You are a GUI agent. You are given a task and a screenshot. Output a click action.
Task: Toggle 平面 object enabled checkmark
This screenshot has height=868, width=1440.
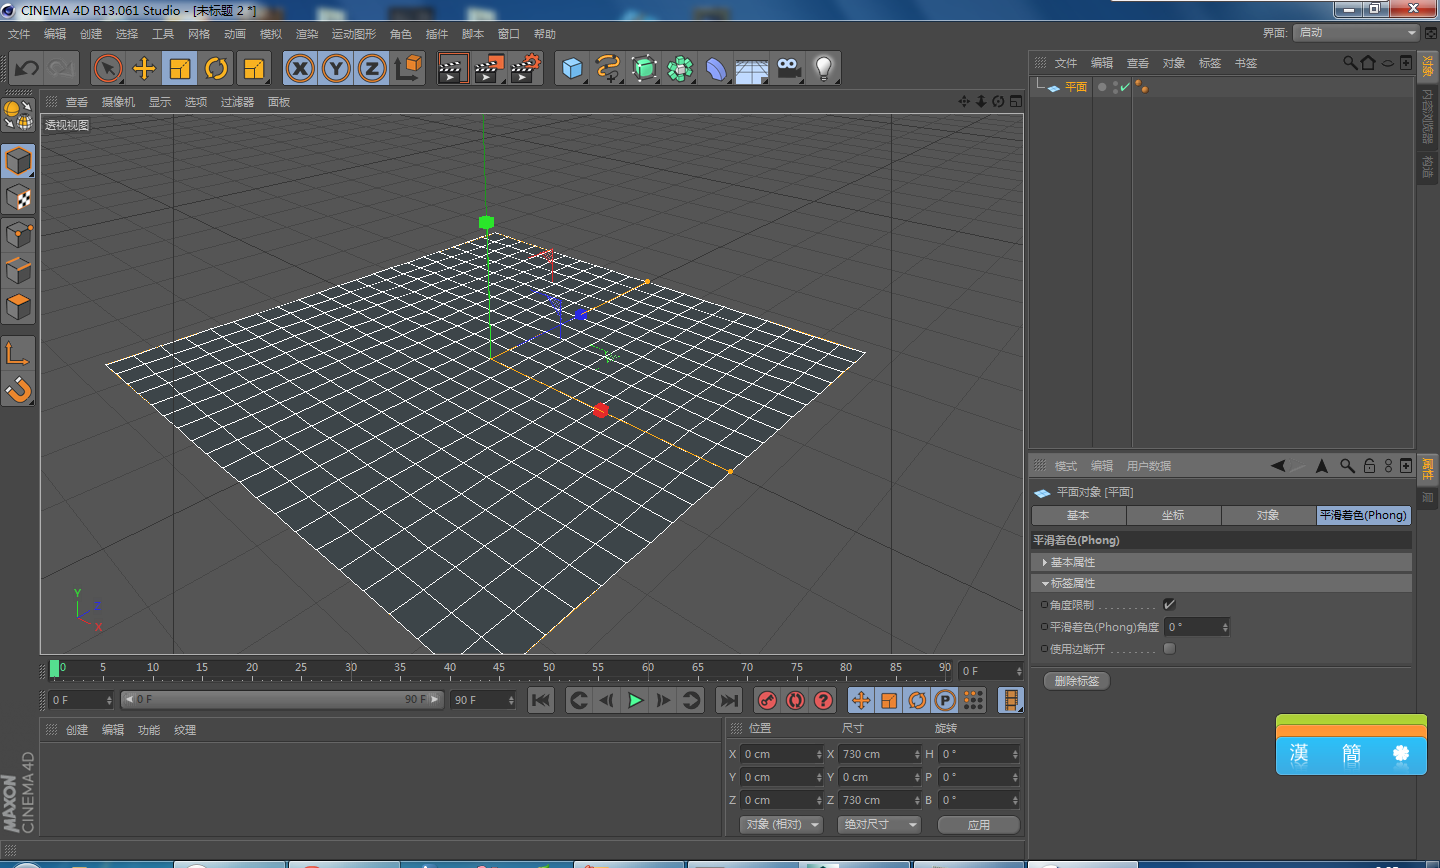click(1125, 87)
